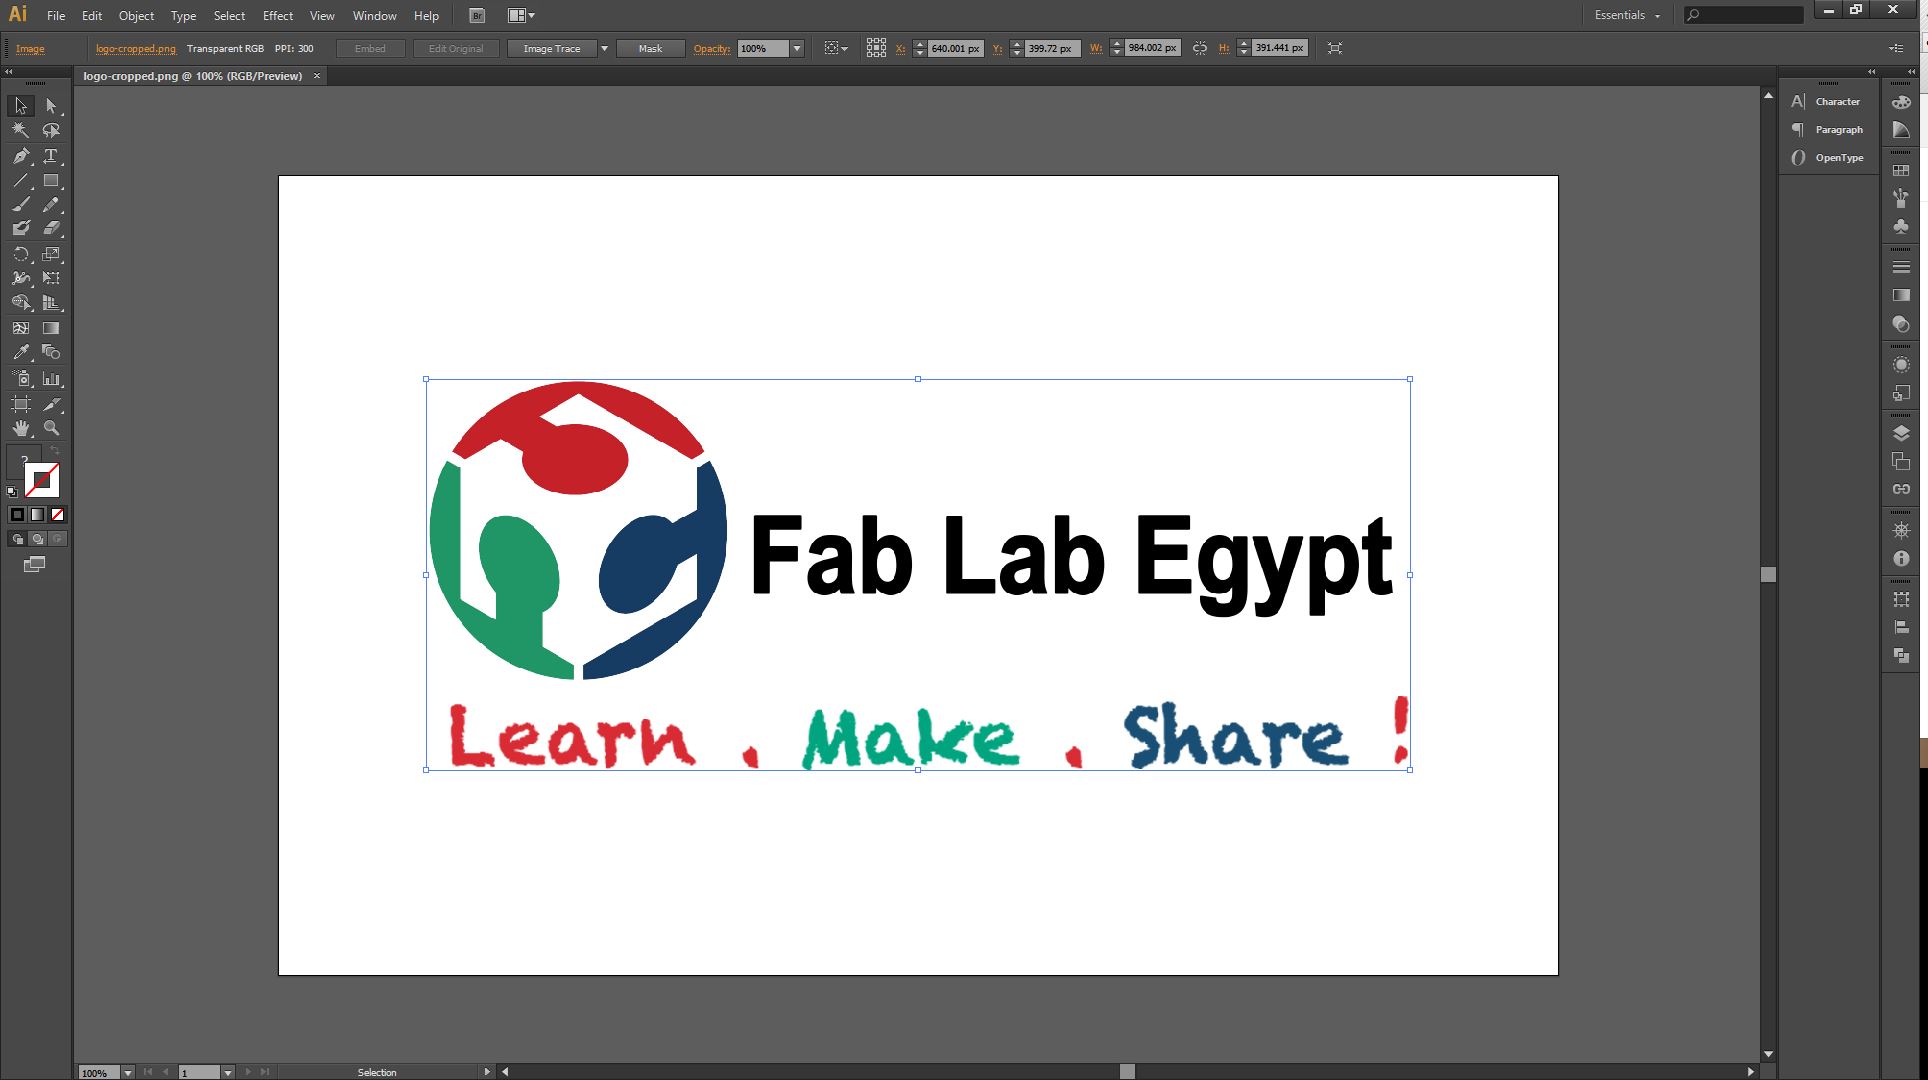The image size is (1928, 1080).
Task: Select the Slice tool
Action: click(51, 404)
